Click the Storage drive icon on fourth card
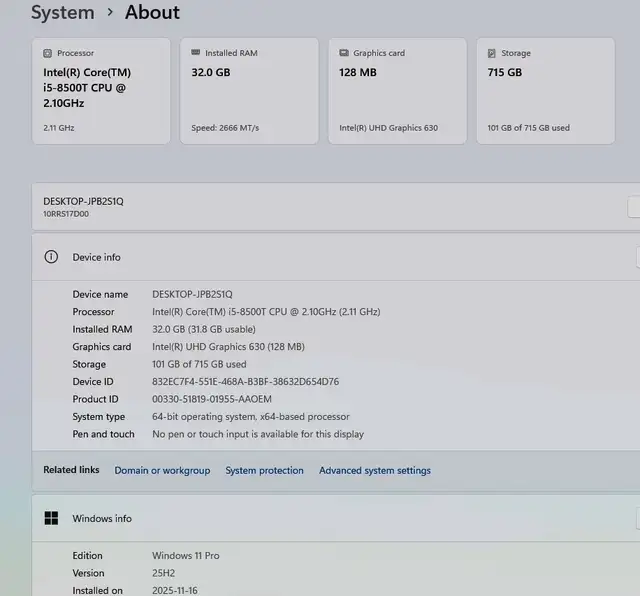Screen dimensions: 640x596 [492, 53]
